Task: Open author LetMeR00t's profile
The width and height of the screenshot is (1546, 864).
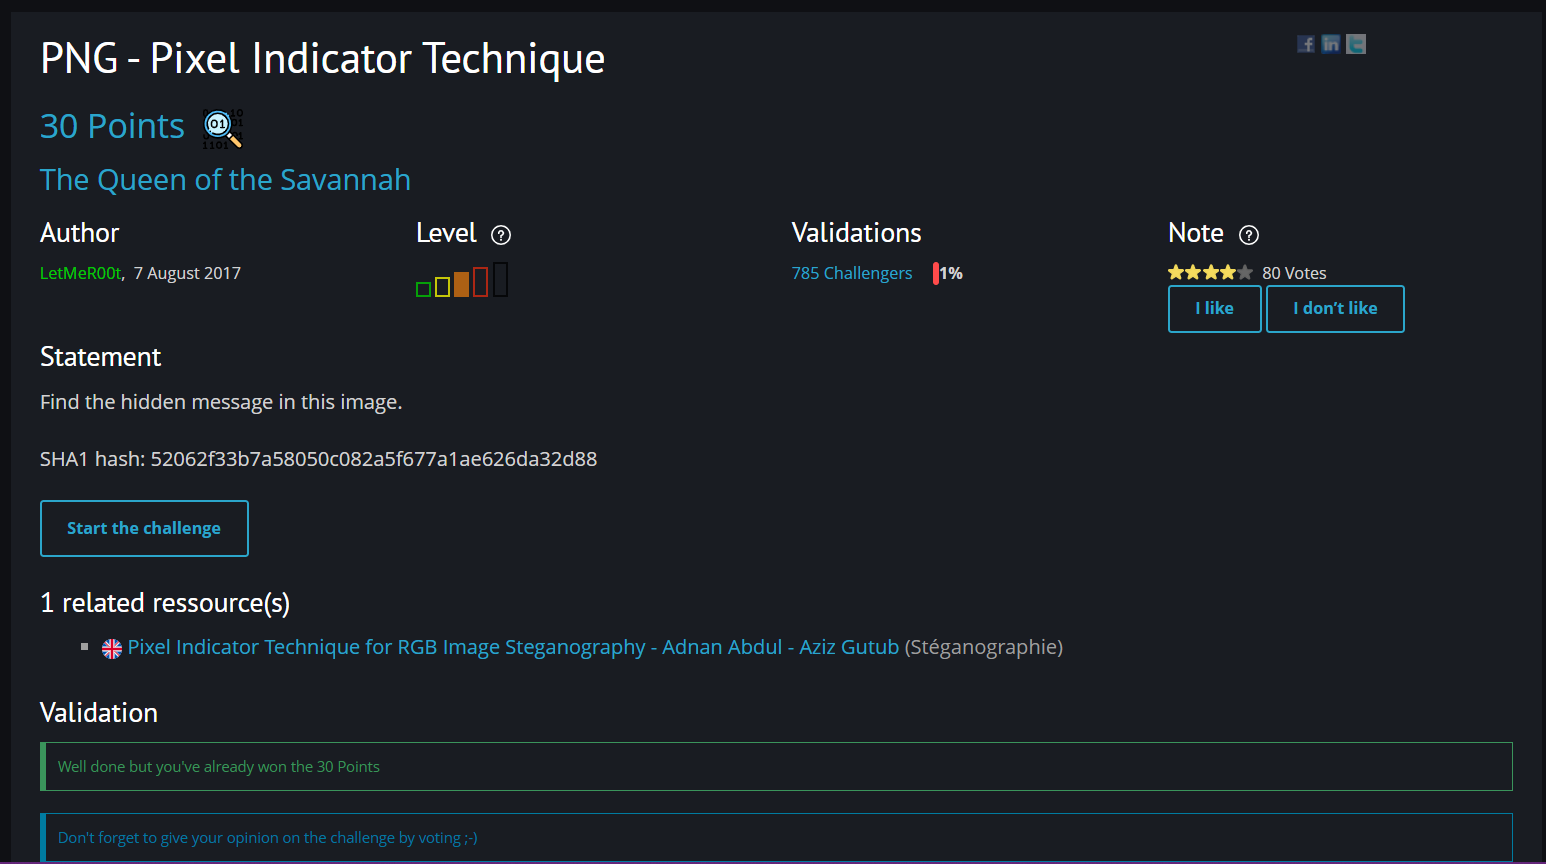Action: click(80, 273)
